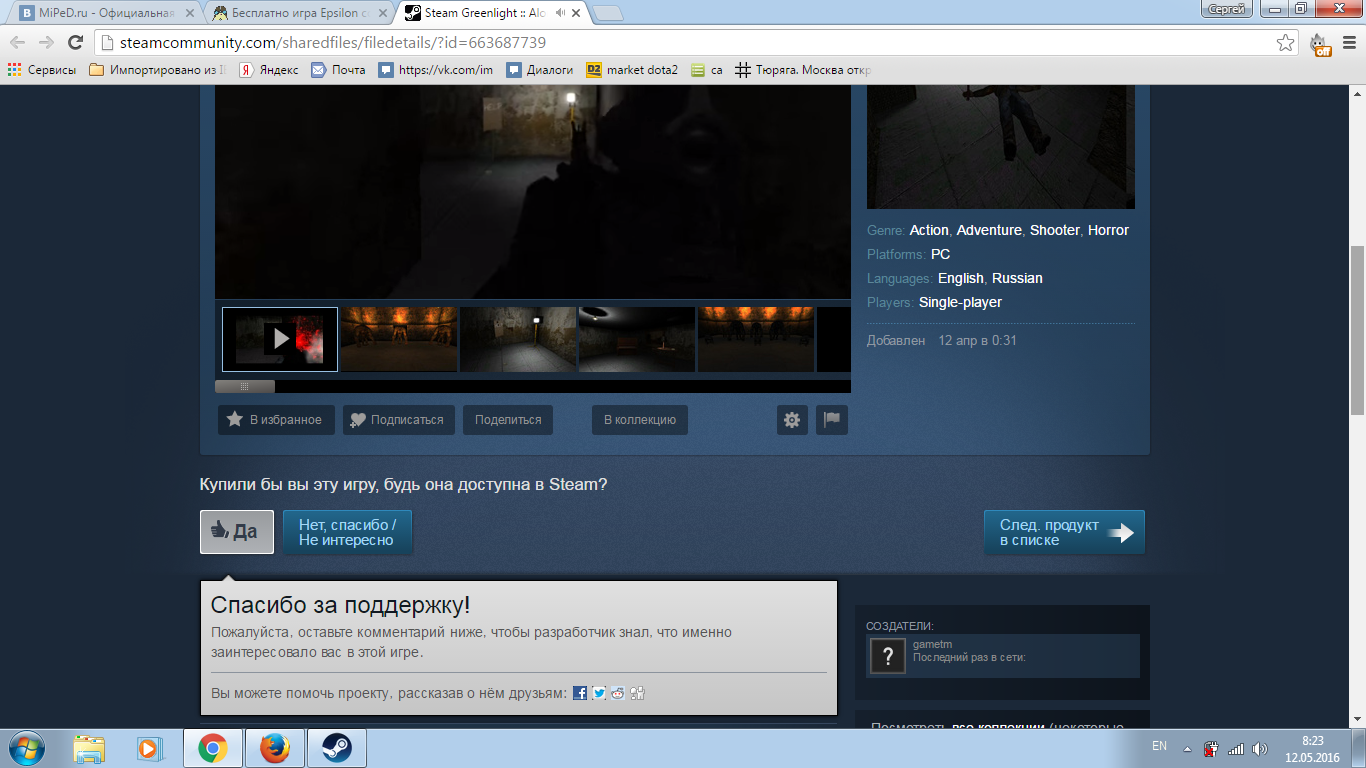Share the project on Twitter

click(x=599, y=693)
